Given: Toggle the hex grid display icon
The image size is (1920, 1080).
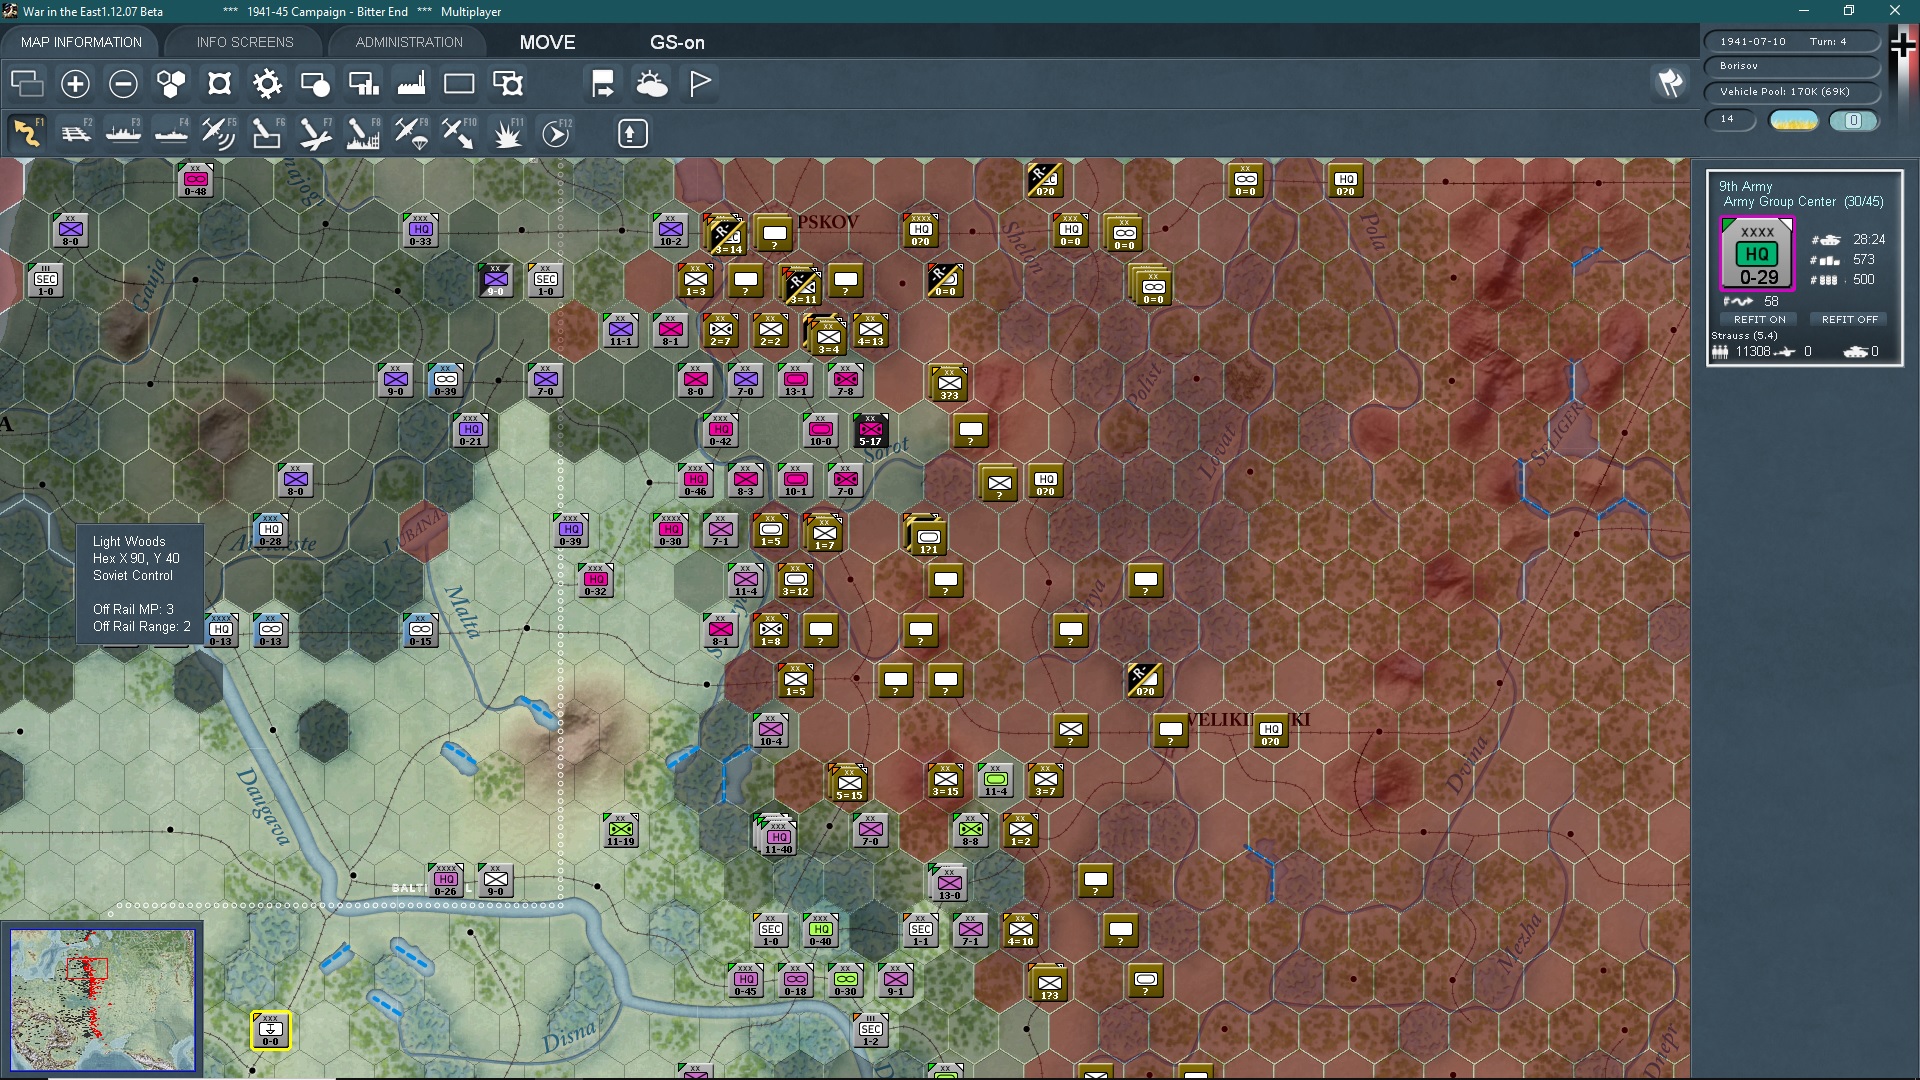Looking at the screenshot, I should (171, 83).
